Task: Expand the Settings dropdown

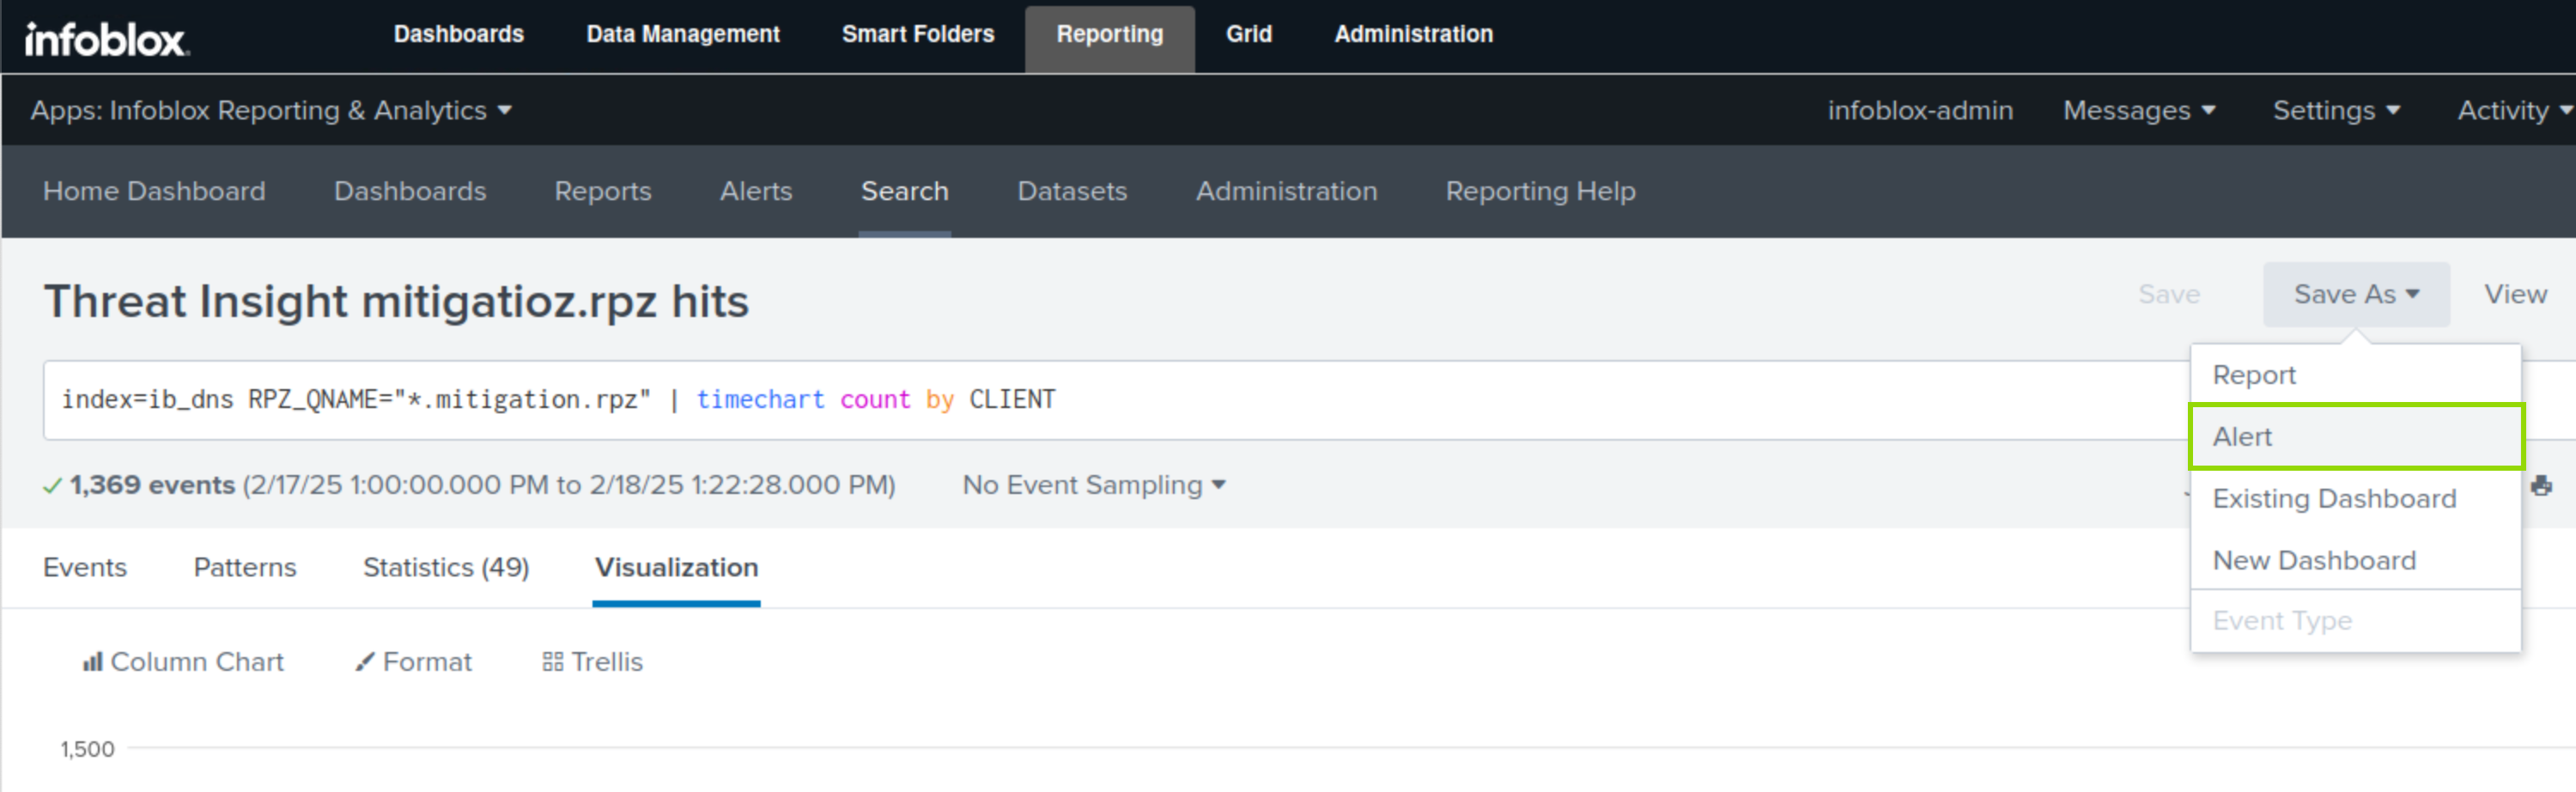Action: tap(2335, 110)
